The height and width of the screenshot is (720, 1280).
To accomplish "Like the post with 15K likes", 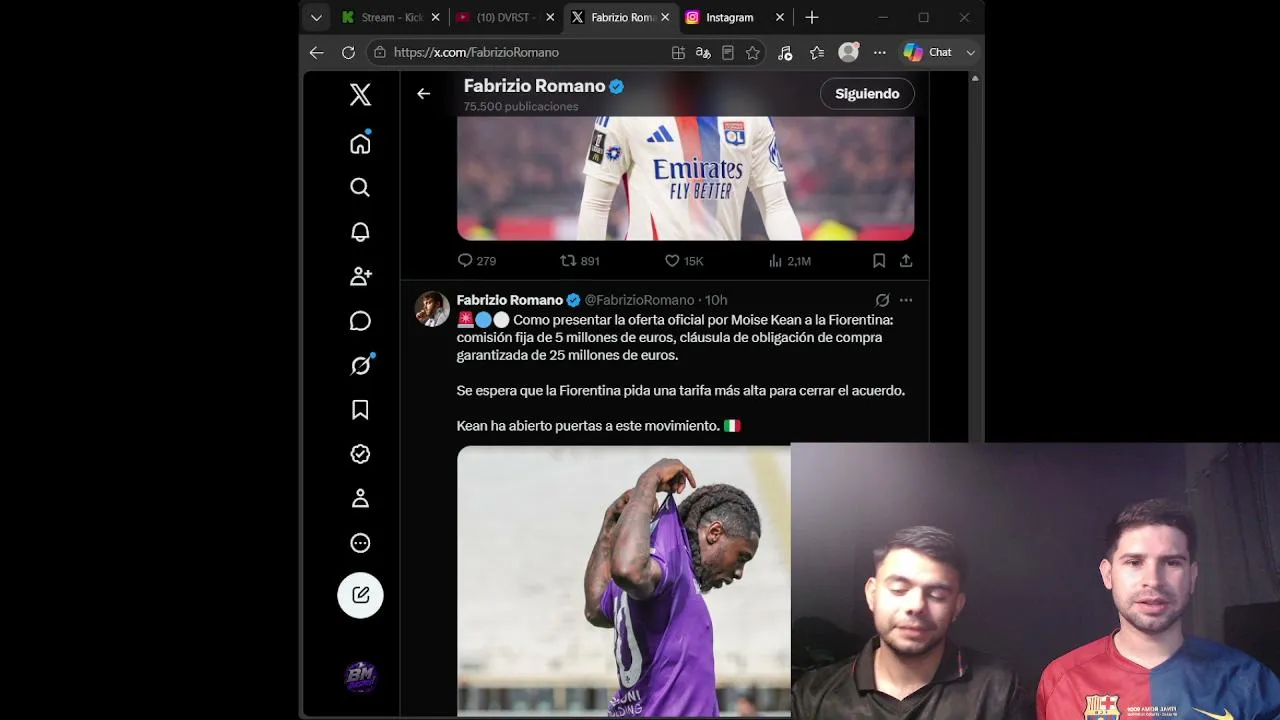I will pos(684,261).
